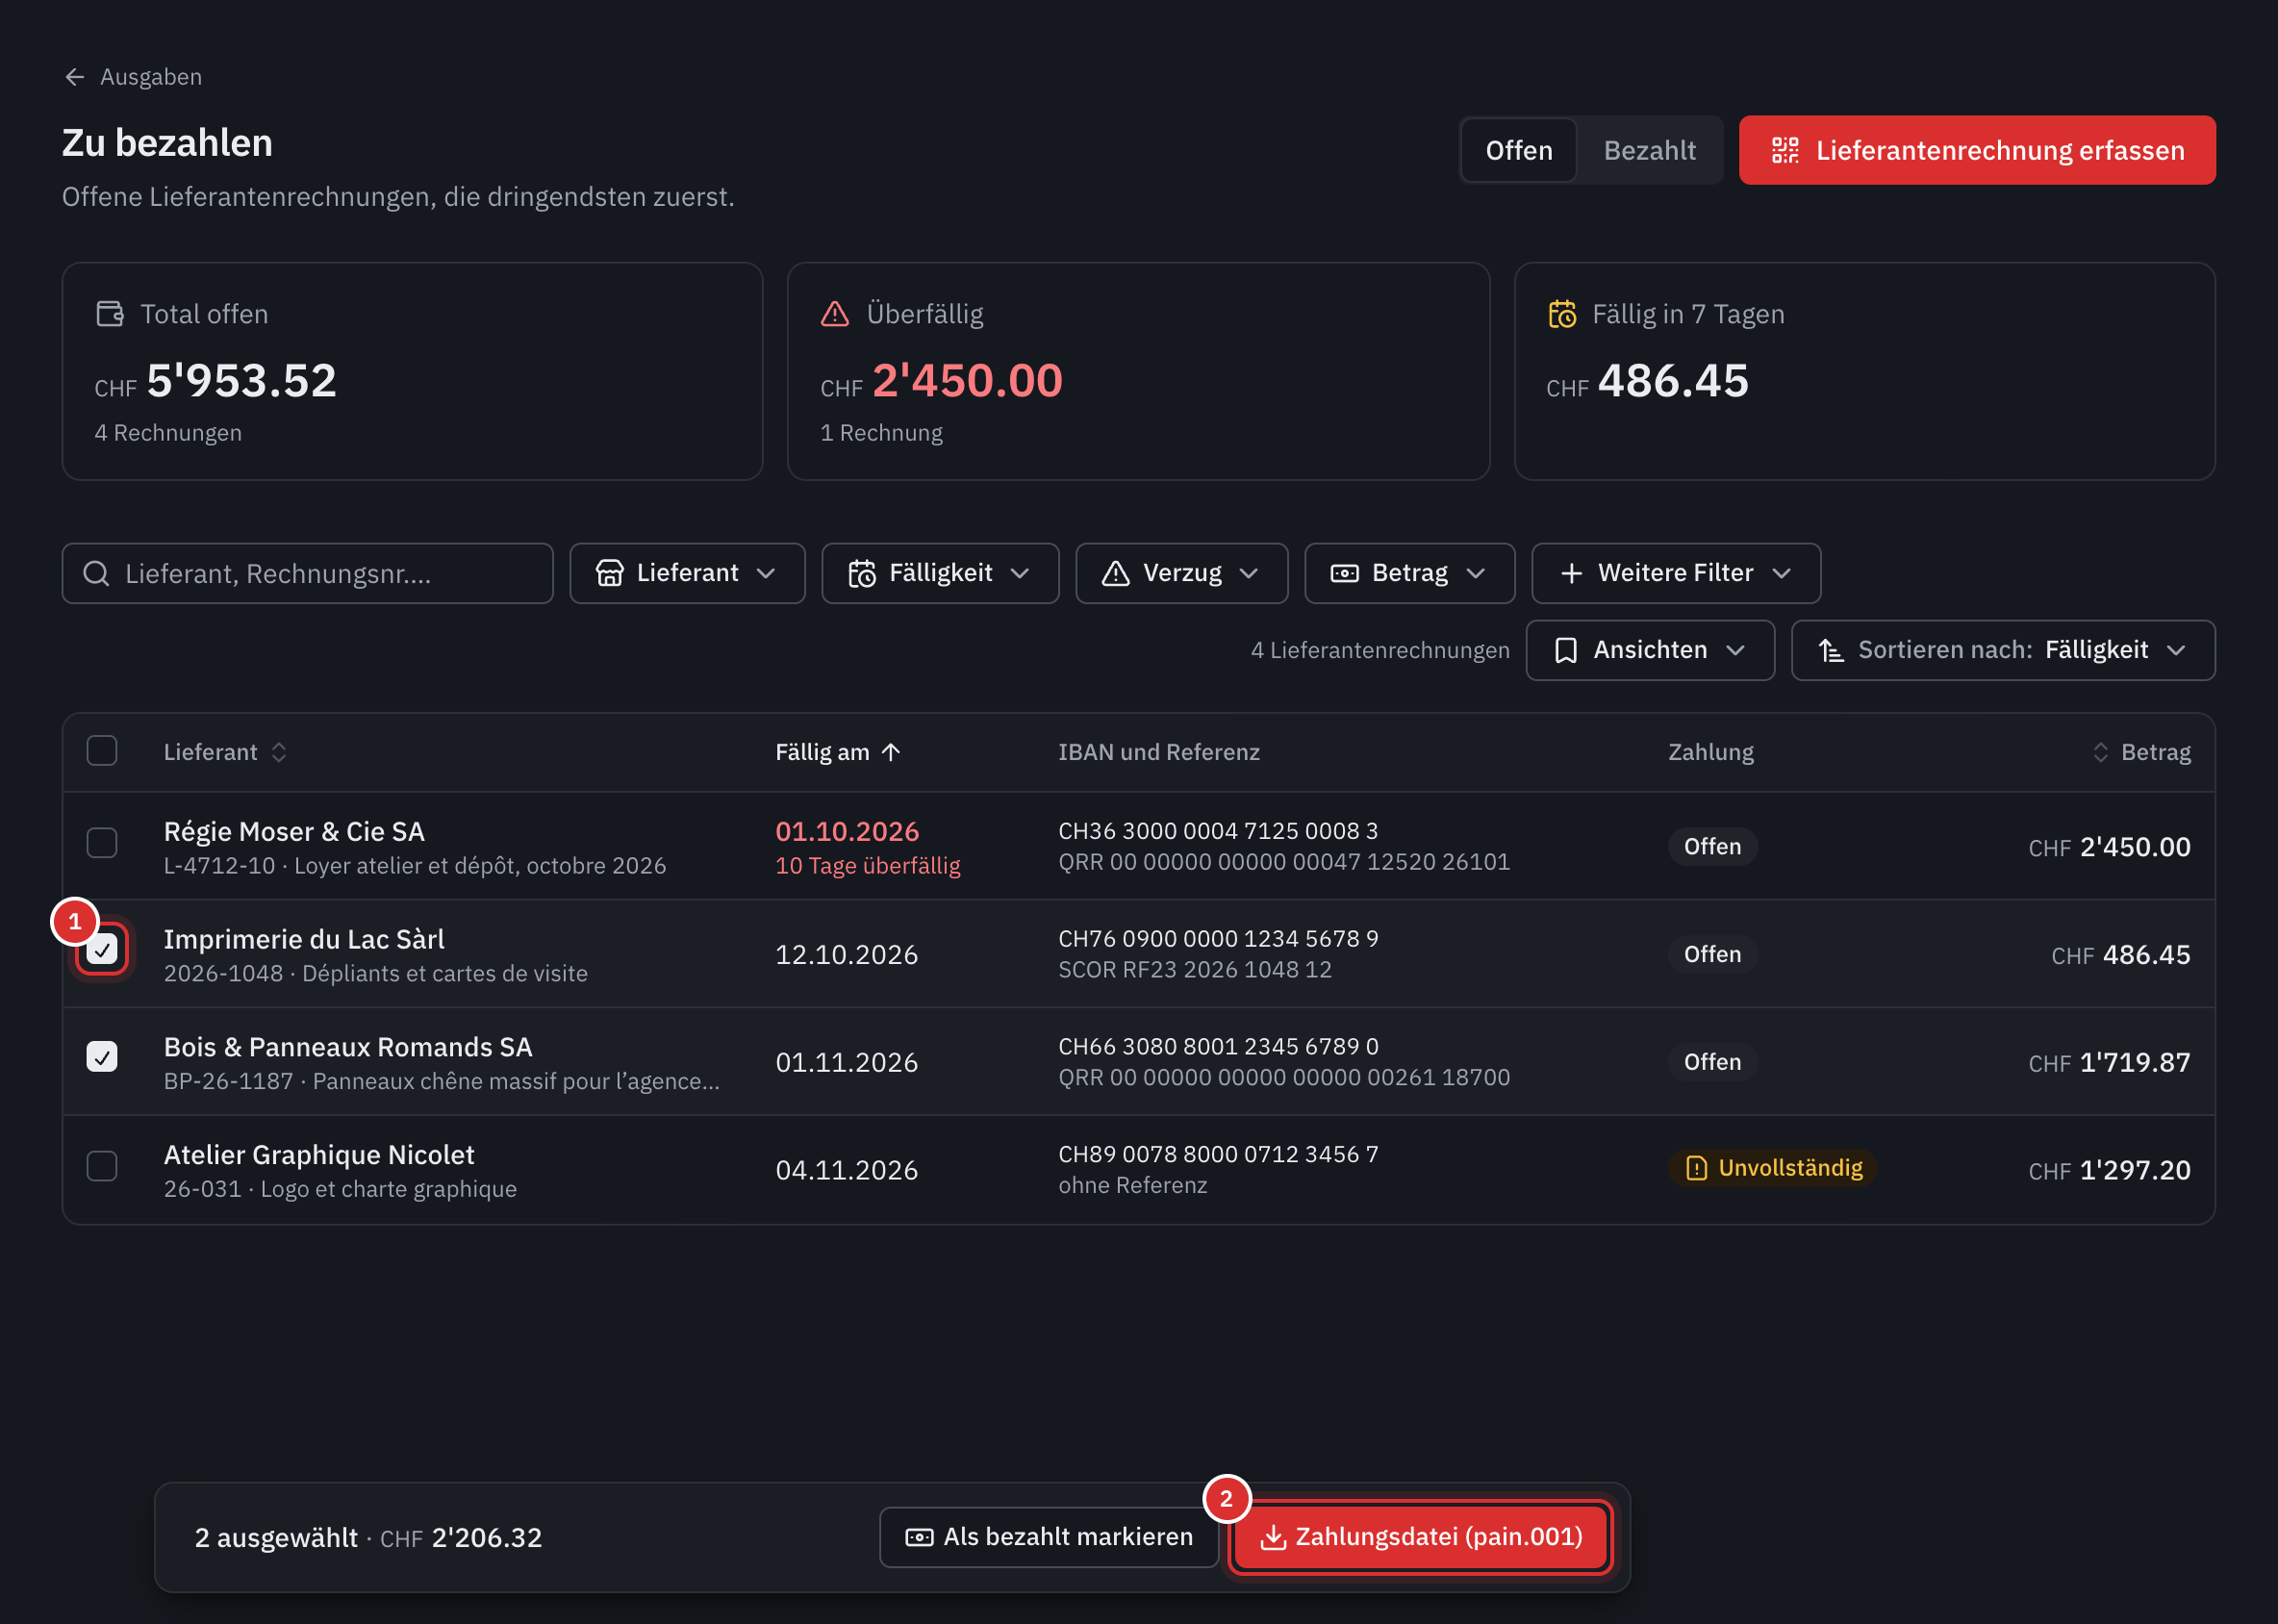This screenshot has width=2278, height=1624.
Task: Click the bookmark icon in Ansichten
Action: pyautogui.click(x=1566, y=650)
